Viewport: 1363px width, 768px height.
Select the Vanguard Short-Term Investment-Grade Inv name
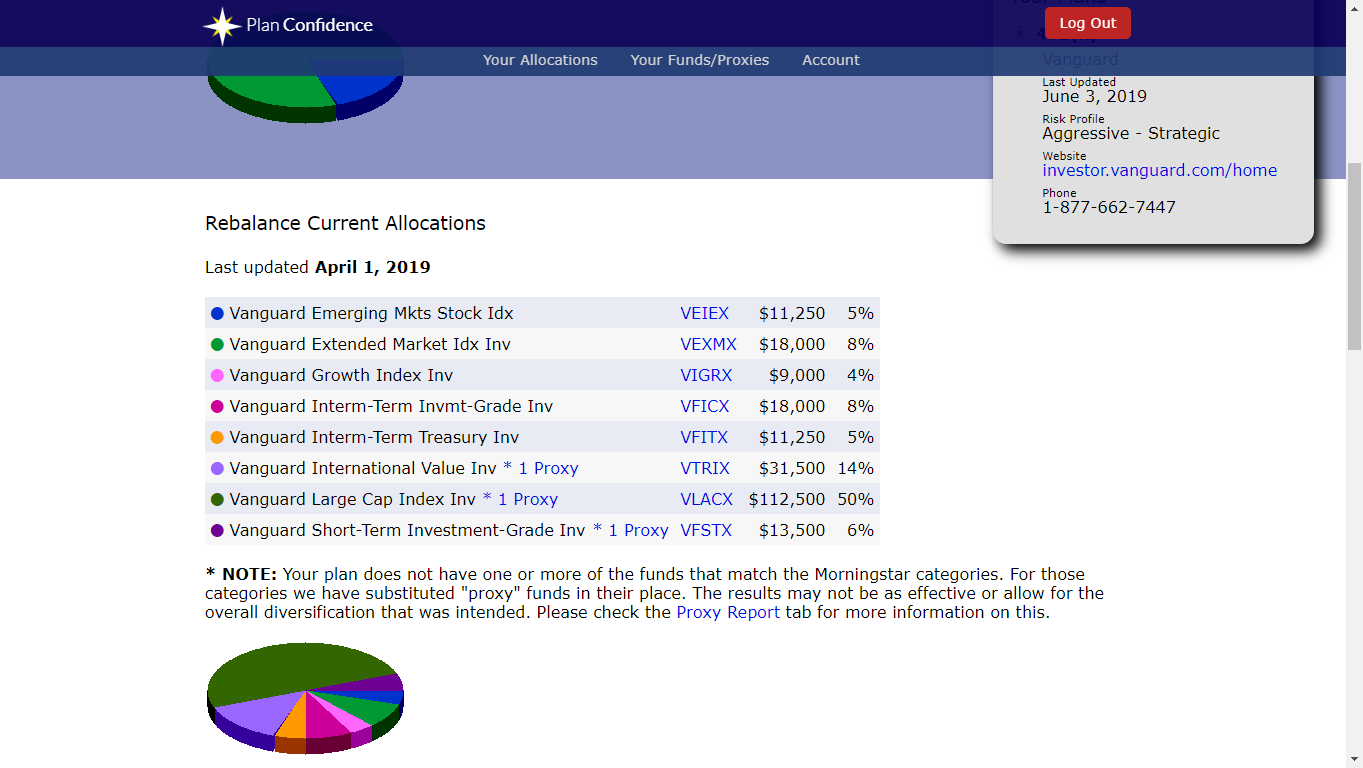coord(407,530)
